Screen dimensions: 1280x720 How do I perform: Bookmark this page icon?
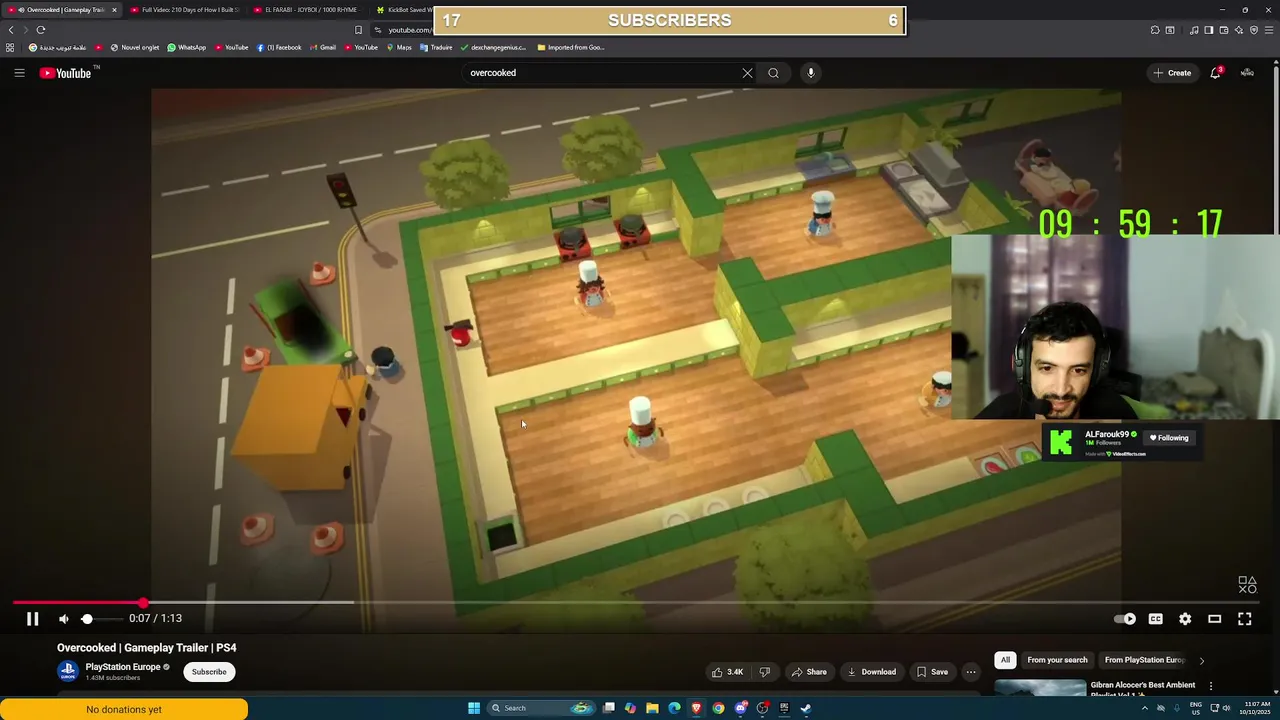point(358,30)
